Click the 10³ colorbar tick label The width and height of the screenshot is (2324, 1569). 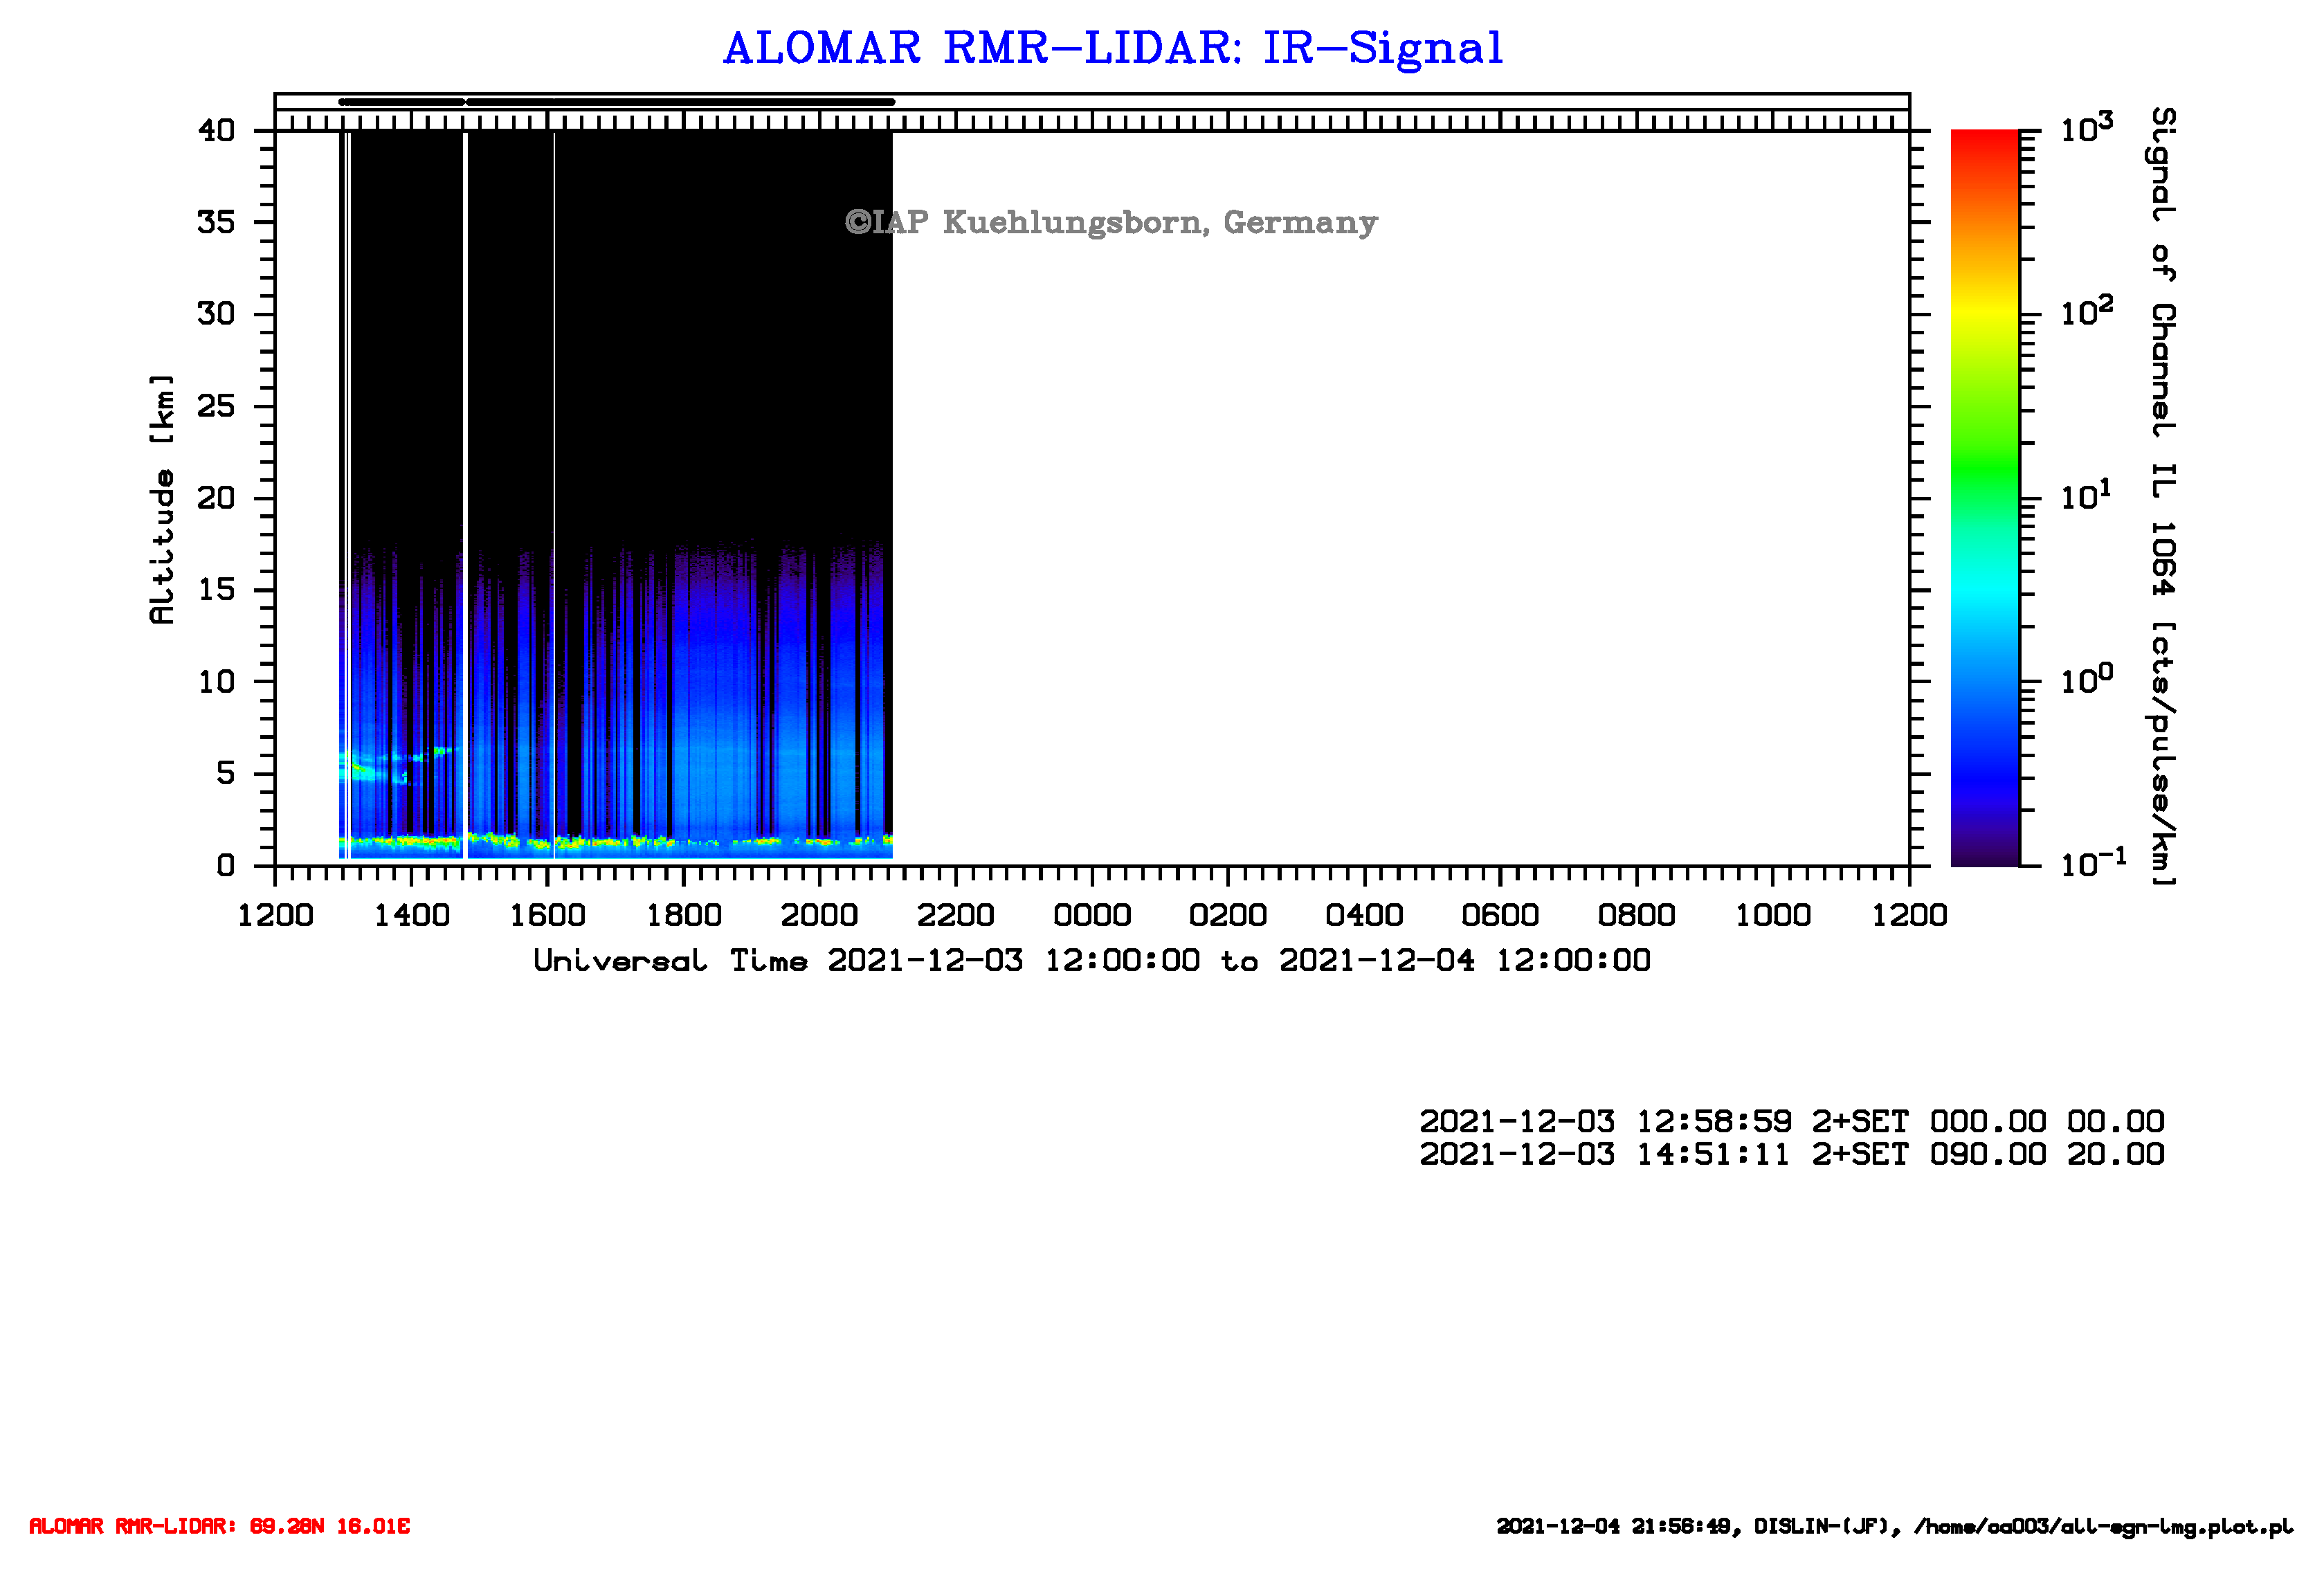(2088, 127)
